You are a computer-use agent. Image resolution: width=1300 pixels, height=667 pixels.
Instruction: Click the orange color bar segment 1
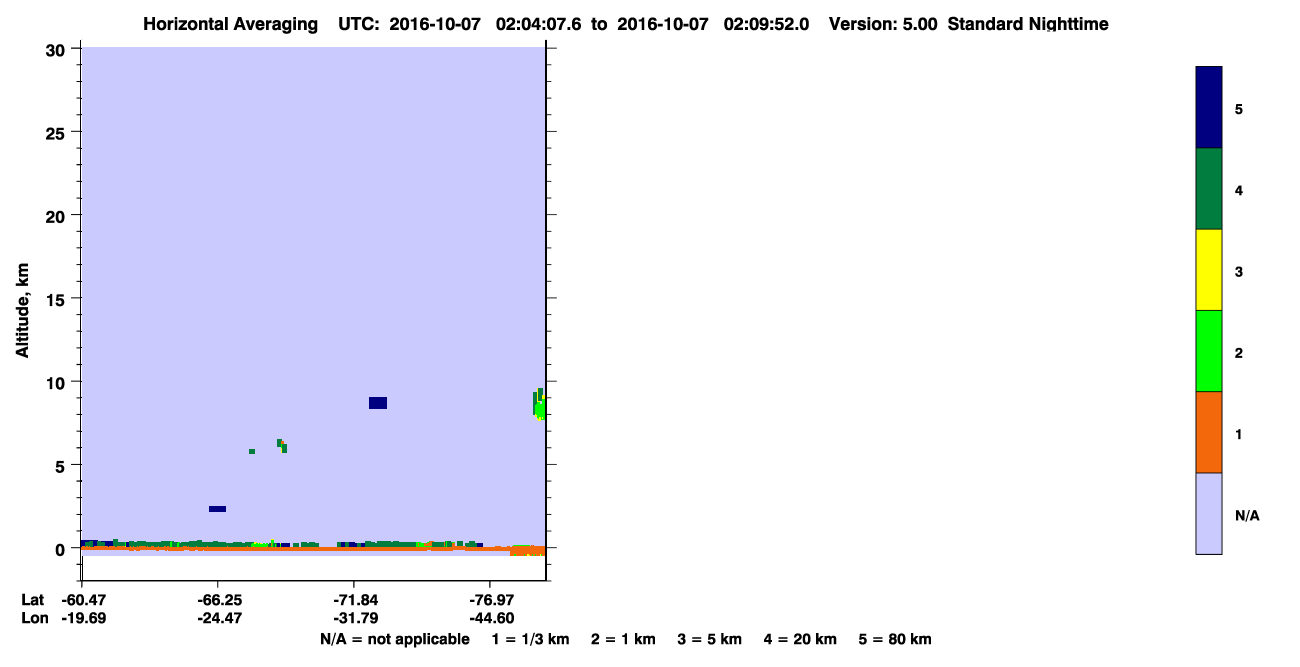coord(1208,432)
